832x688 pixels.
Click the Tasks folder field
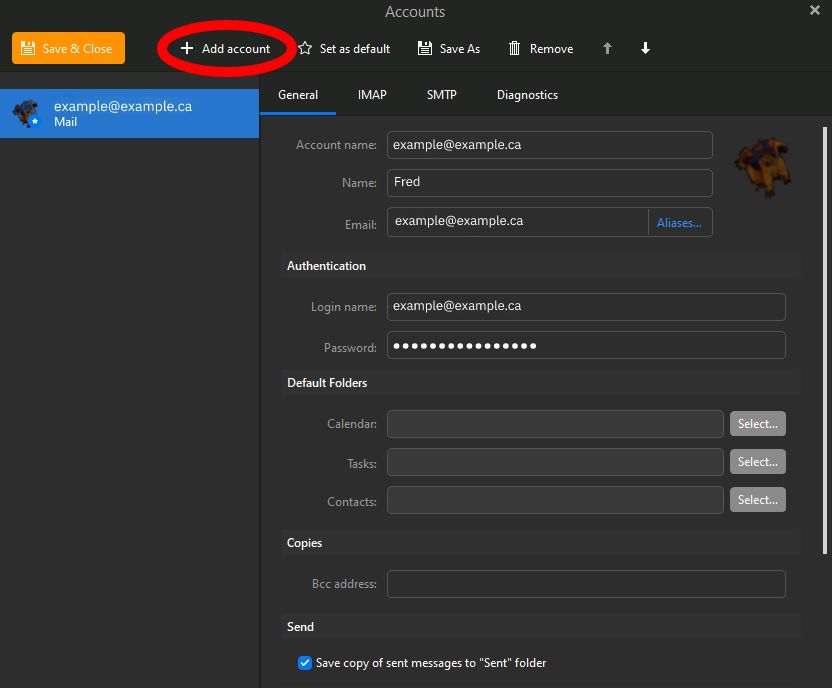point(555,462)
